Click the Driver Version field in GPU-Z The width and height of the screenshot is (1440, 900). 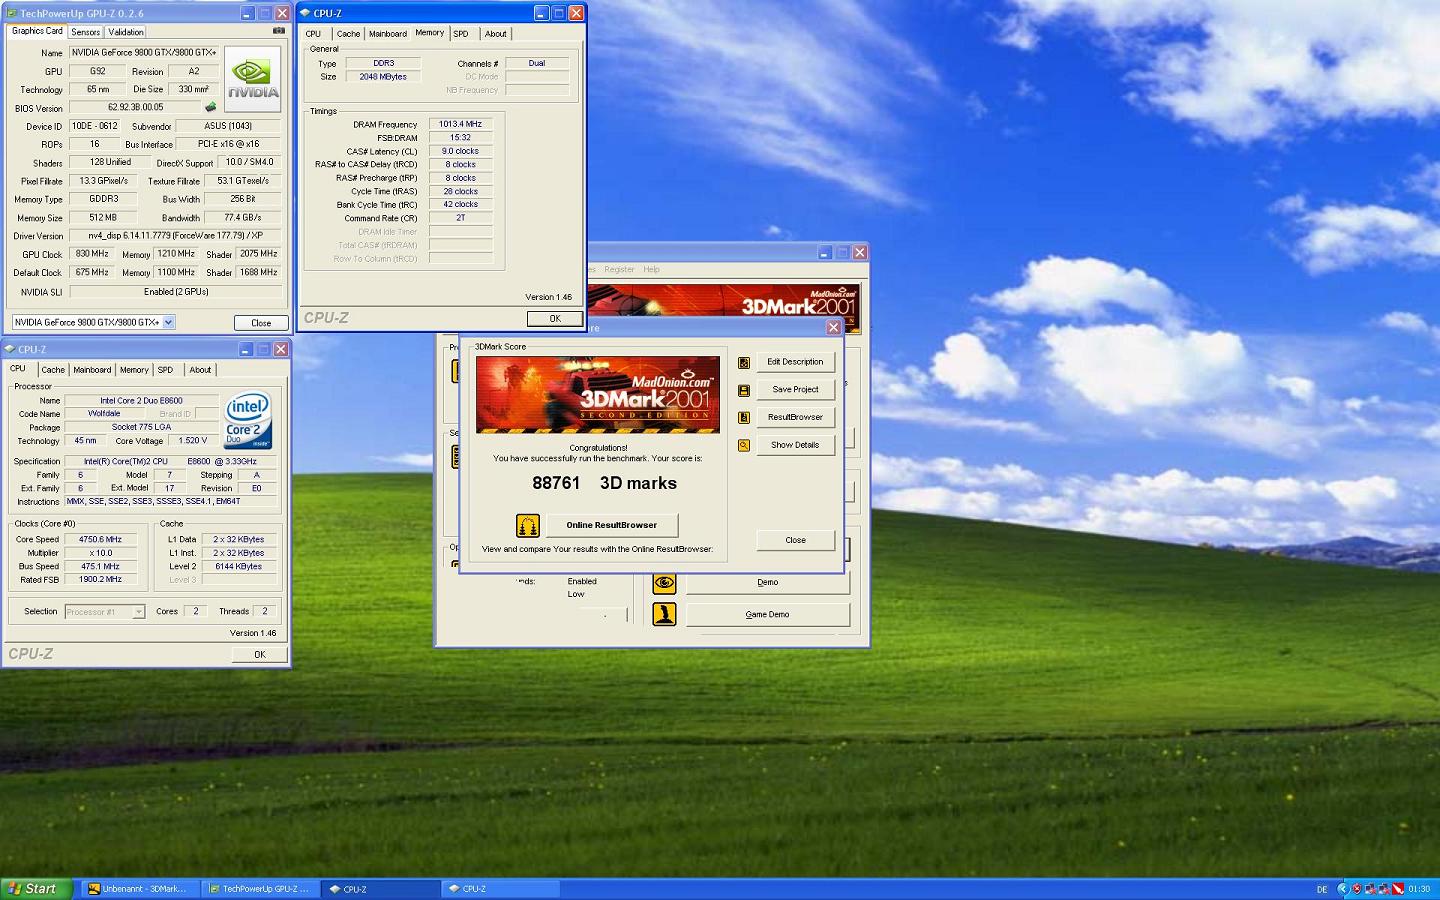click(175, 236)
